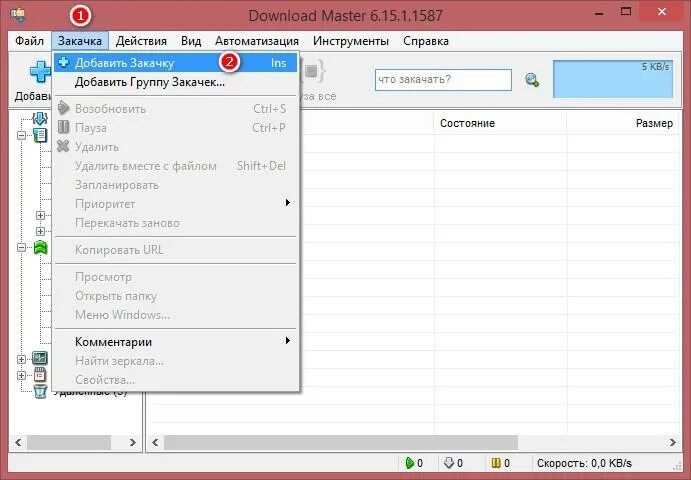The height and width of the screenshot is (480, 691).
Task: Click the Возобновить menu entry
Action: coord(175,108)
